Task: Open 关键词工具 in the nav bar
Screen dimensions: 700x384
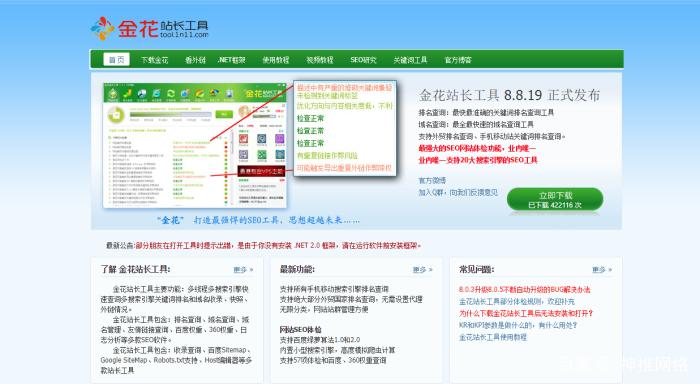Action: click(410, 60)
